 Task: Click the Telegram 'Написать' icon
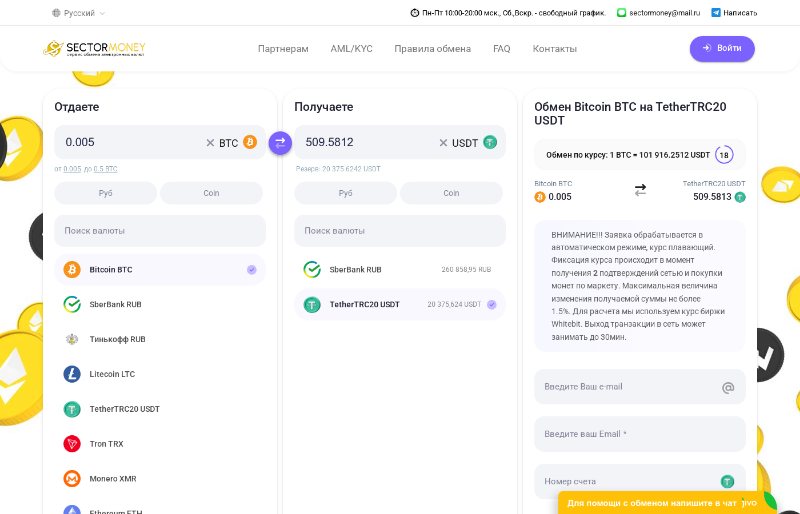click(x=716, y=13)
